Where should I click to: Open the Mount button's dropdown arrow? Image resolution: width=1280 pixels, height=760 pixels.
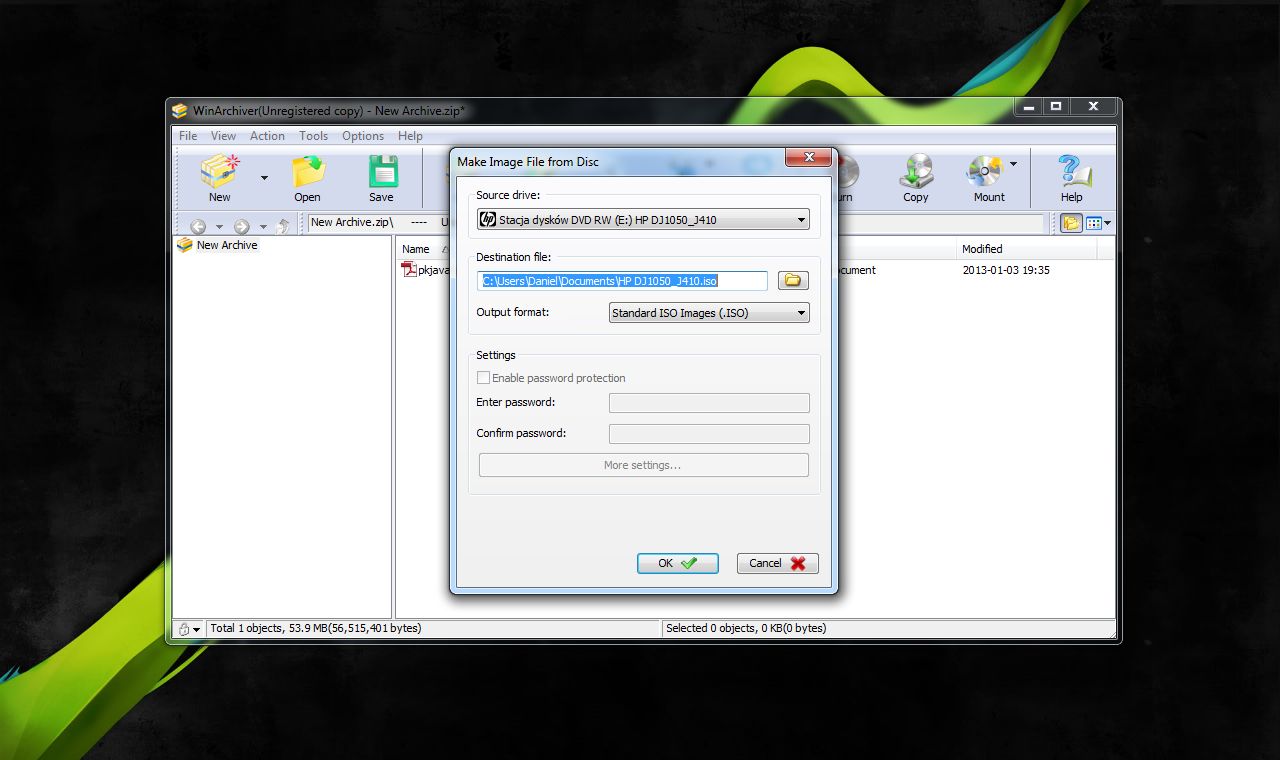tap(1013, 164)
